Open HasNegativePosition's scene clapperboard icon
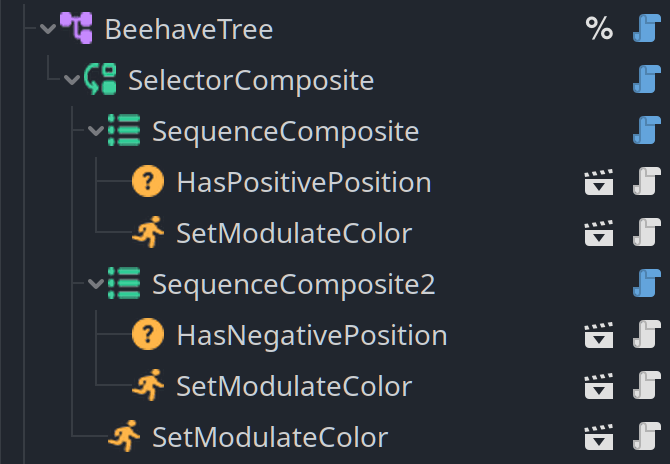 point(599,335)
